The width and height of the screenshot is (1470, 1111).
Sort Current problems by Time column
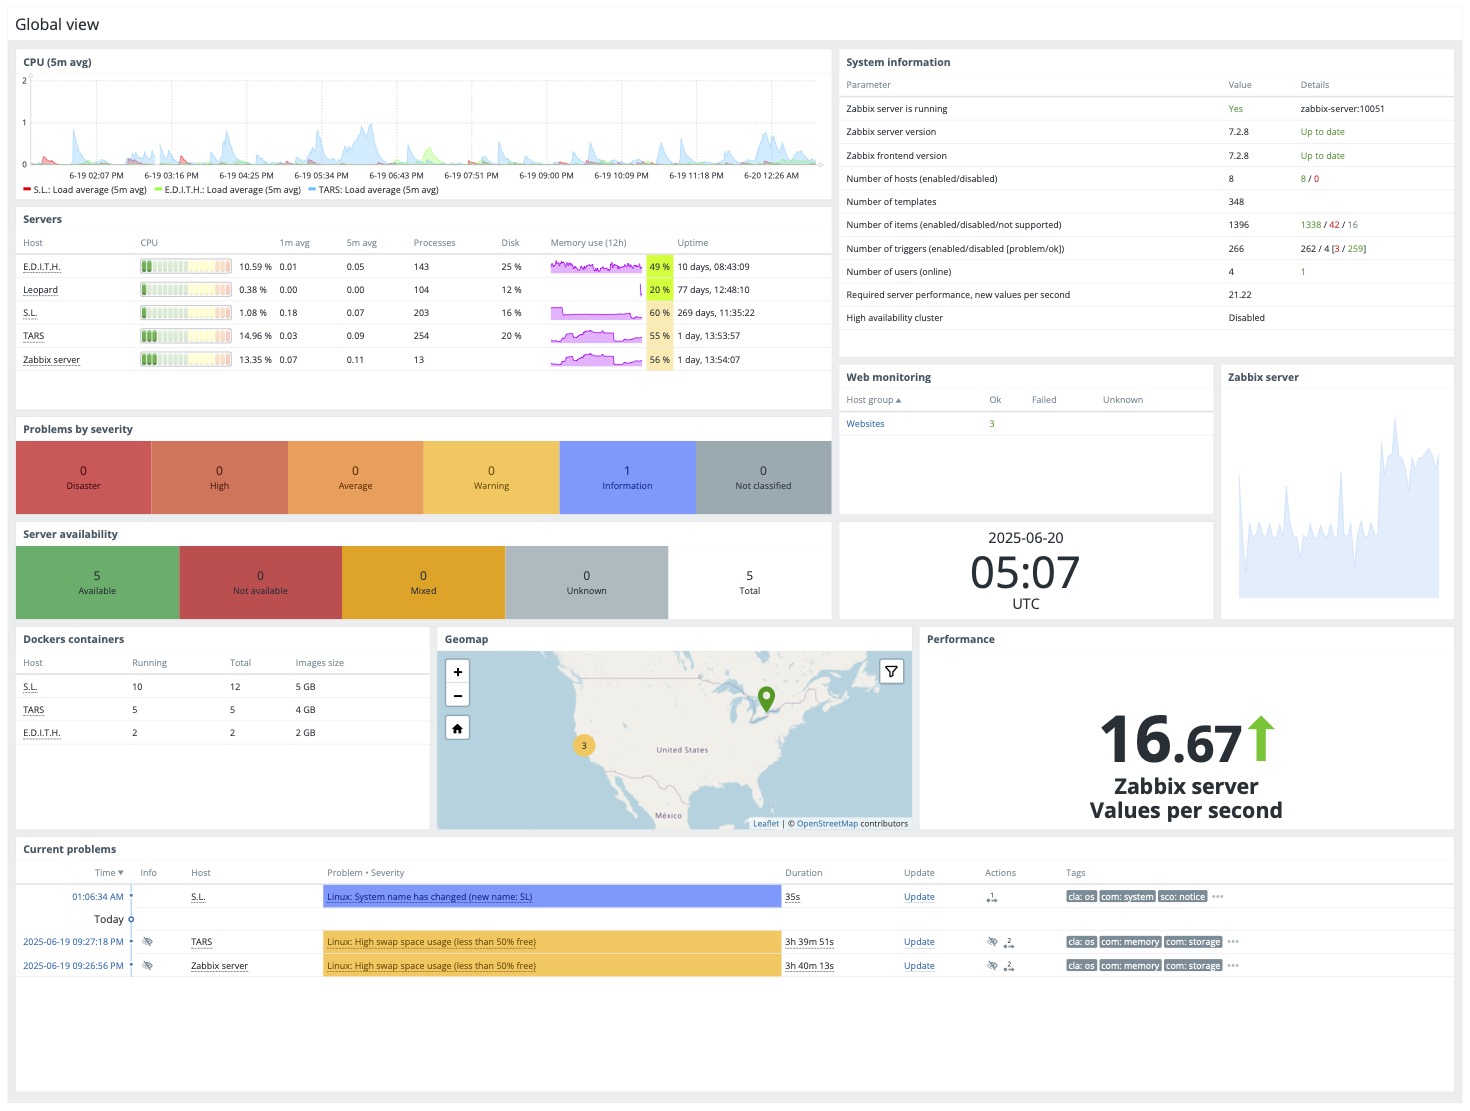pyautogui.click(x=108, y=873)
